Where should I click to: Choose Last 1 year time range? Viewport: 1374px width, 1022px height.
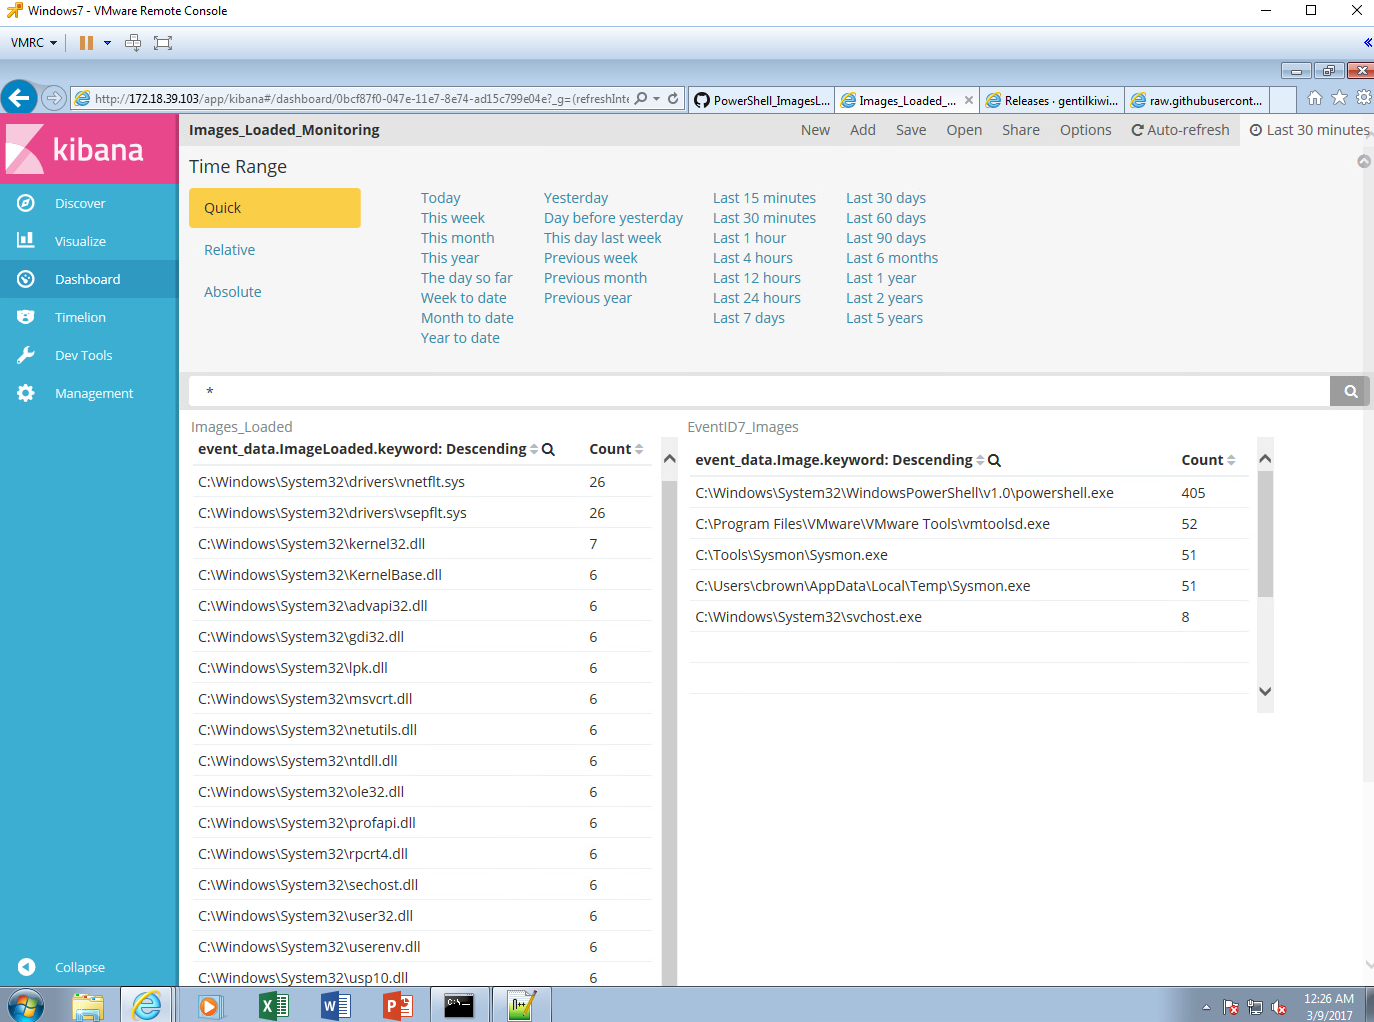[x=881, y=278]
